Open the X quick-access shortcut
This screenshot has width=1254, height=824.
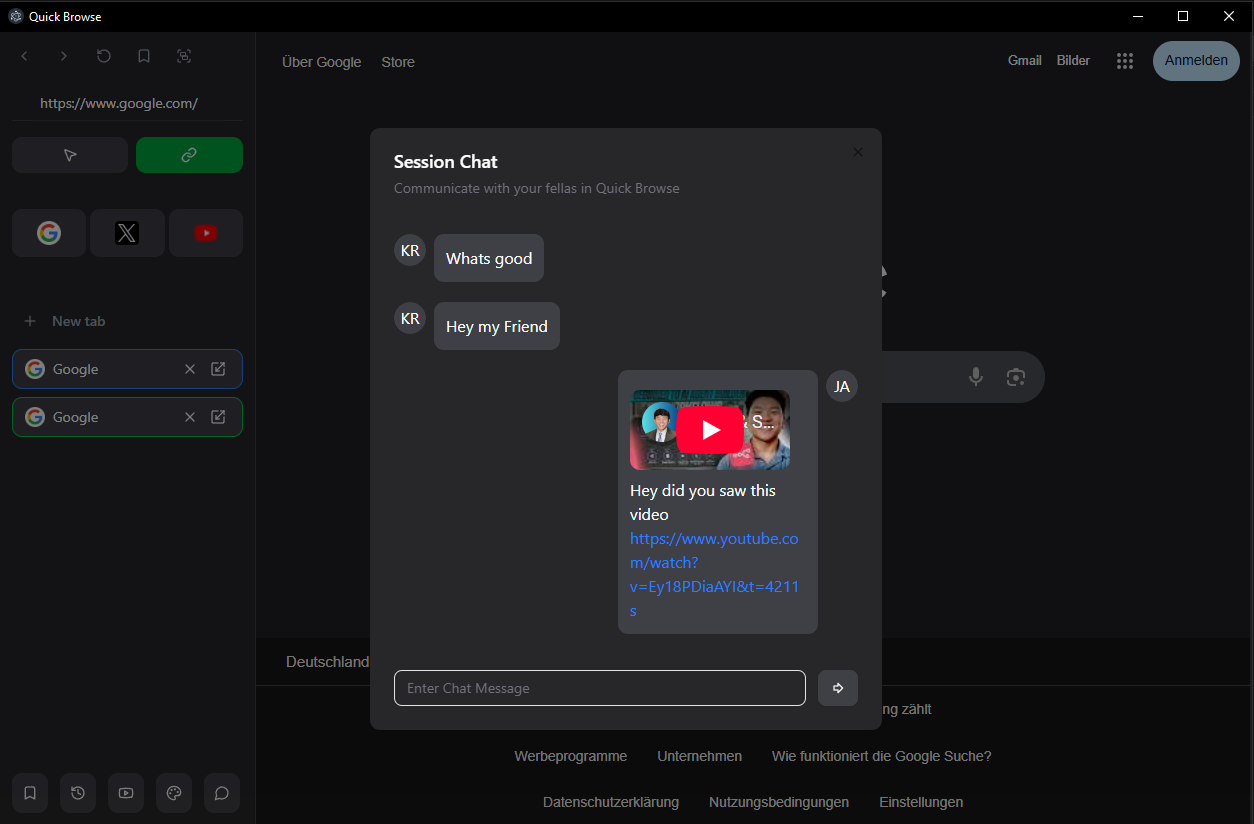click(127, 233)
